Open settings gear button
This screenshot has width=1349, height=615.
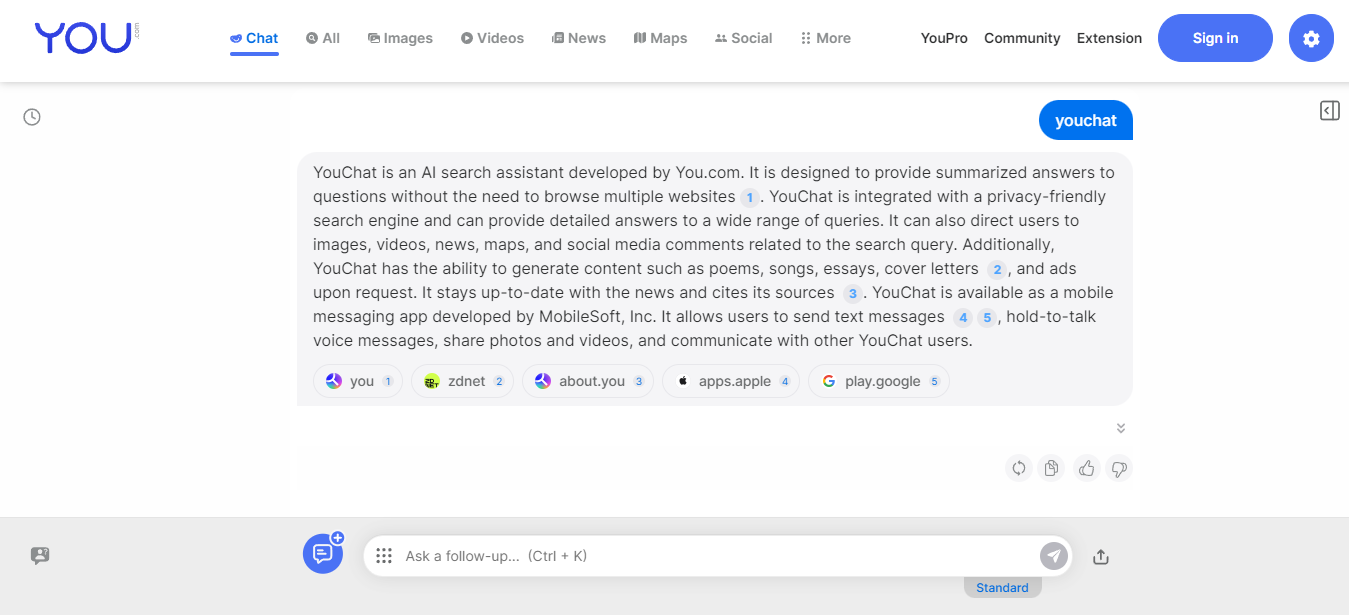pos(1311,38)
